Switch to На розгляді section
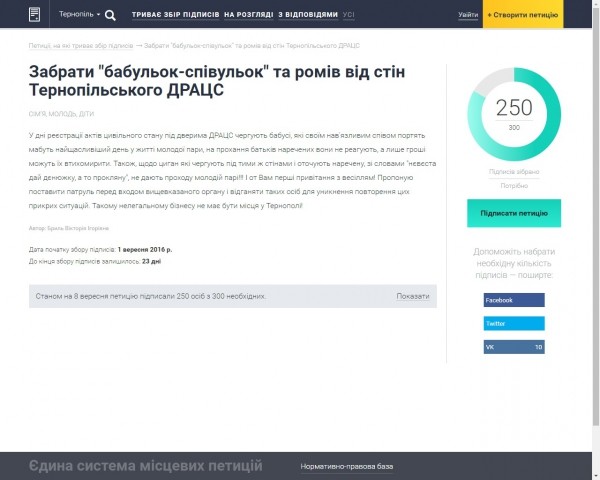Image resolution: width=600 pixels, height=480 pixels. click(249, 15)
